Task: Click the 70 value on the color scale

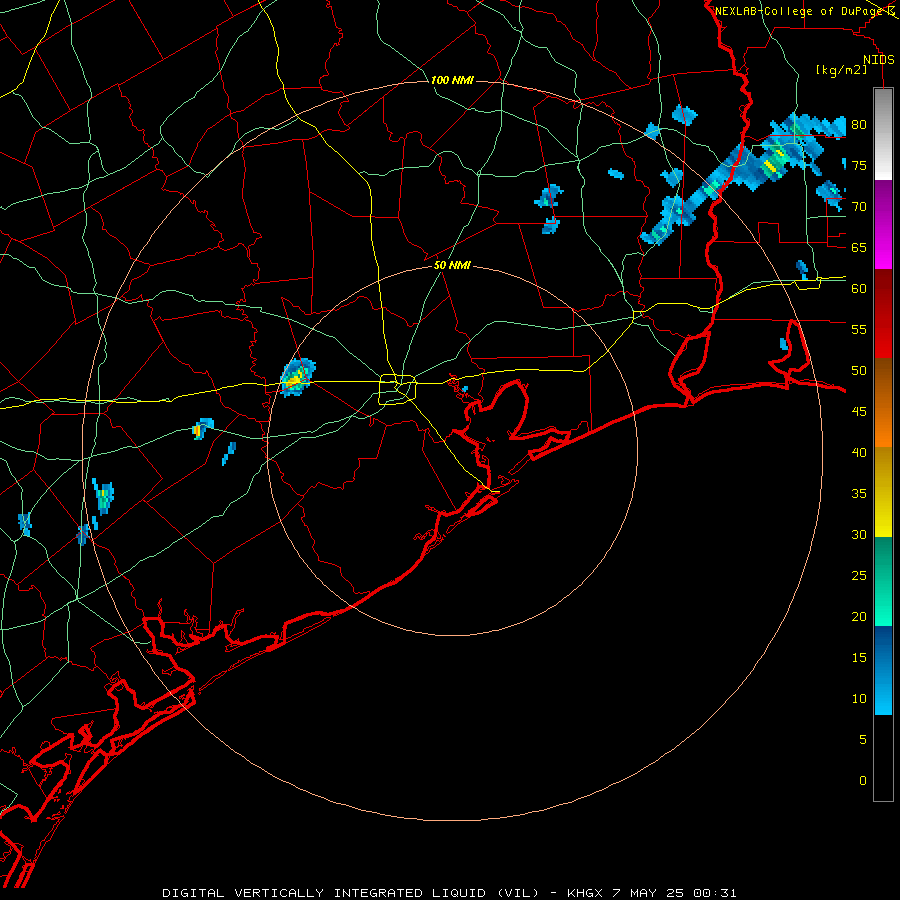Action: pyautogui.click(x=859, y=207)
